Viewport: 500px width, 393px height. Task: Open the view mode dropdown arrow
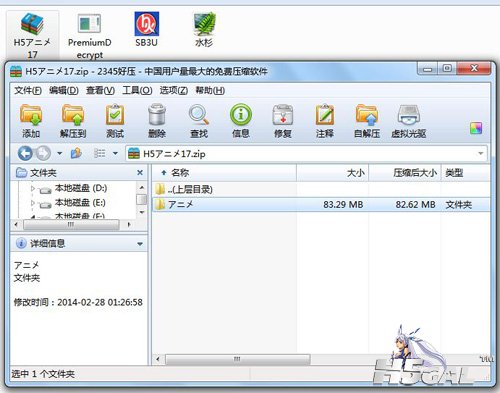(115, 153)
